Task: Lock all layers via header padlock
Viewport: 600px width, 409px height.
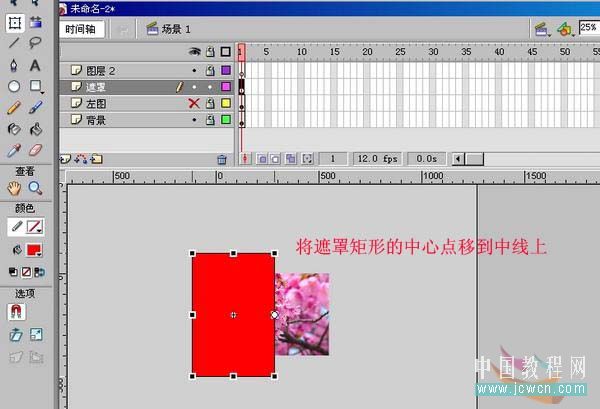Action: point(210,52)
